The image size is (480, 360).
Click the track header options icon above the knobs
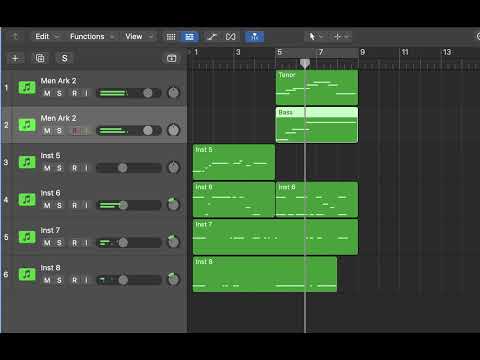(171, 58)
